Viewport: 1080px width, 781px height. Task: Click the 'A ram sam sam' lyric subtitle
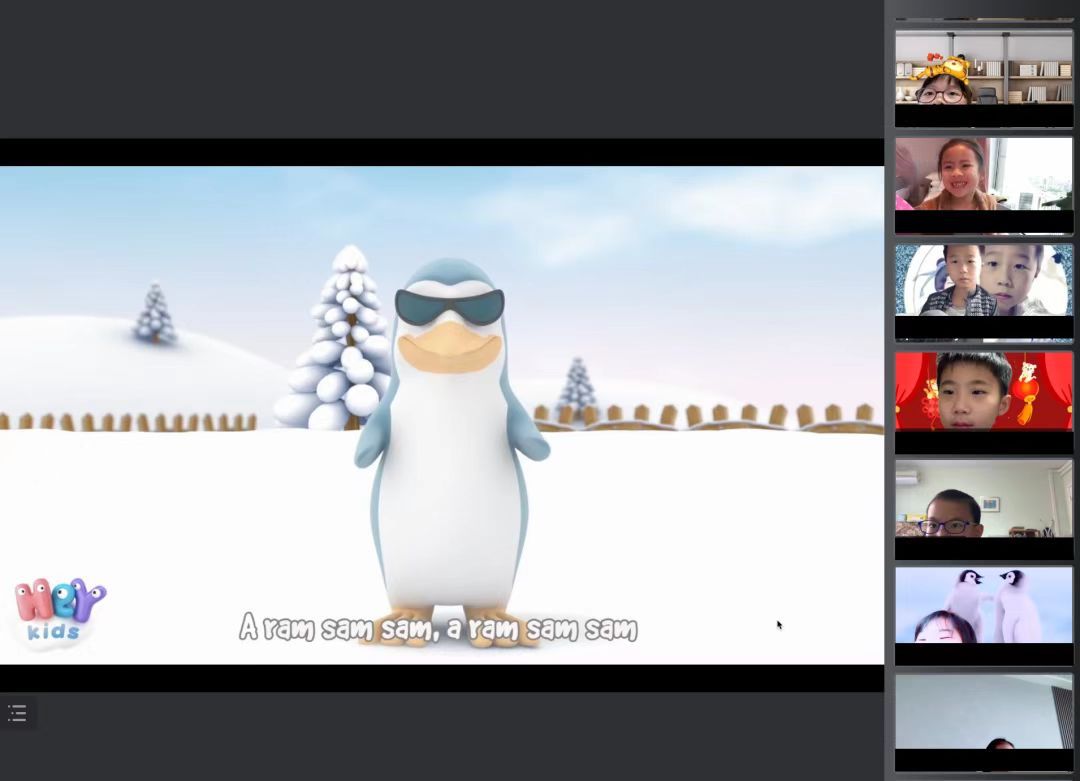point(438,627)
